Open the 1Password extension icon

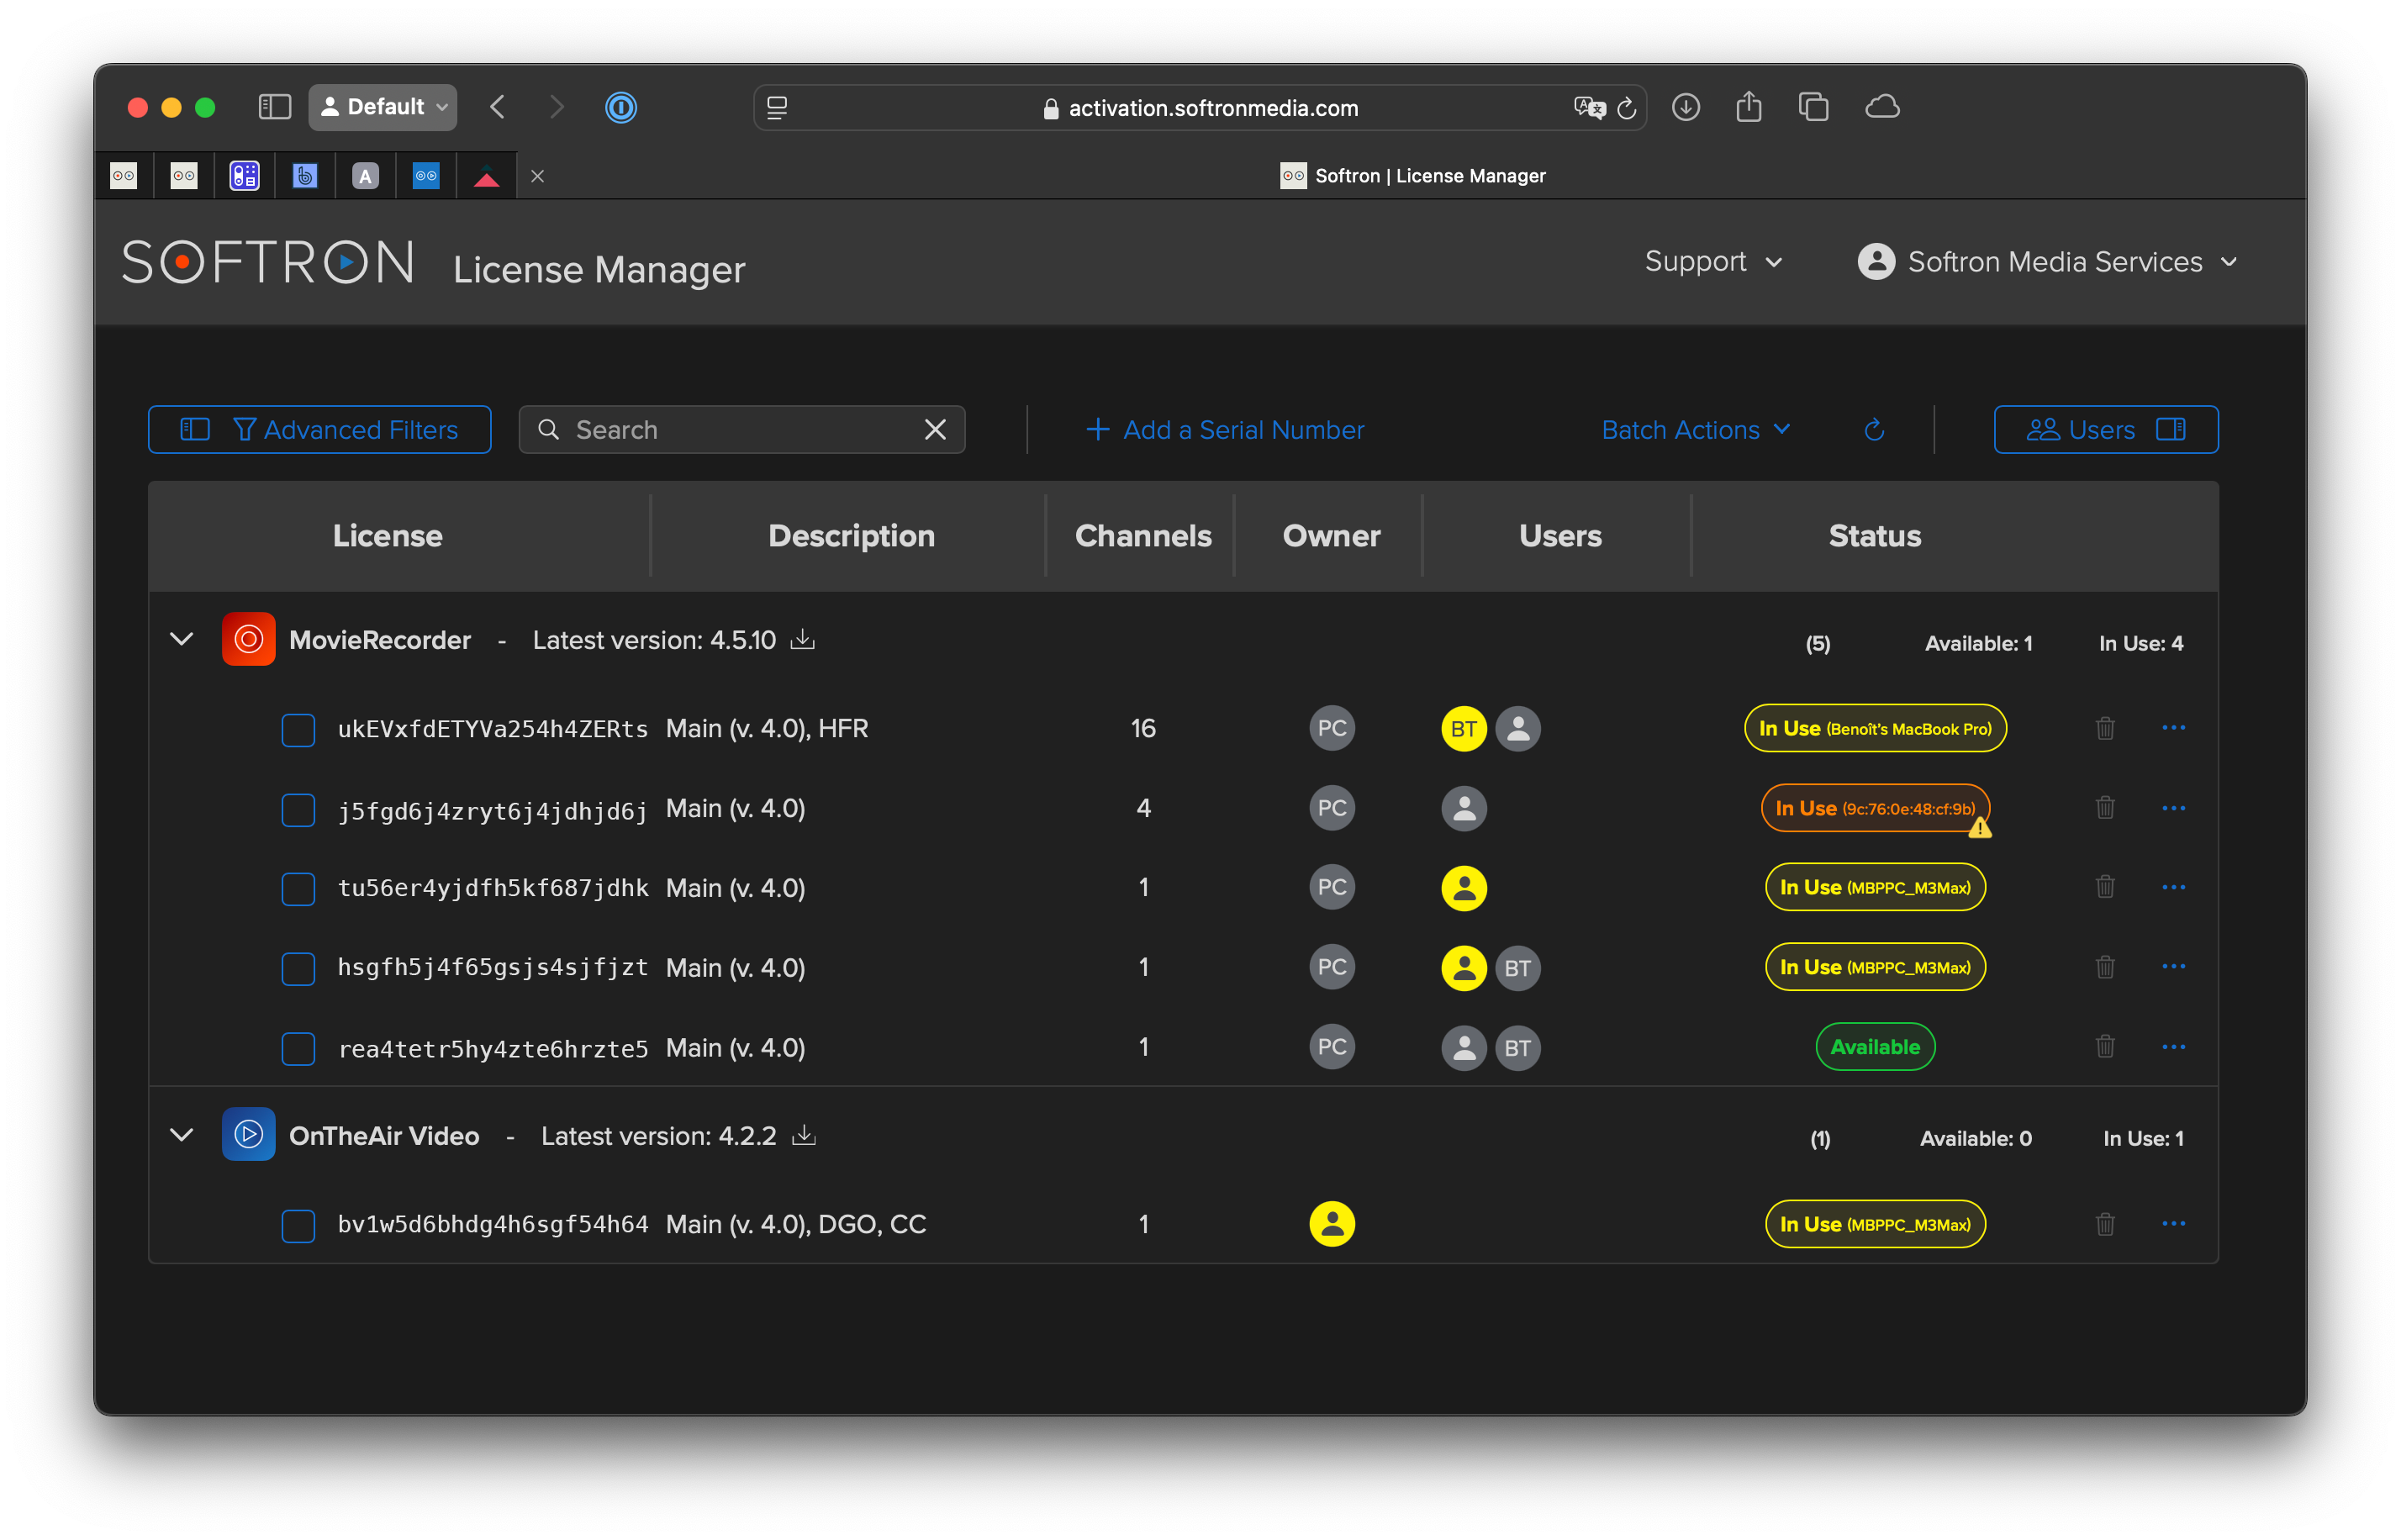click(x=620, y=107)
